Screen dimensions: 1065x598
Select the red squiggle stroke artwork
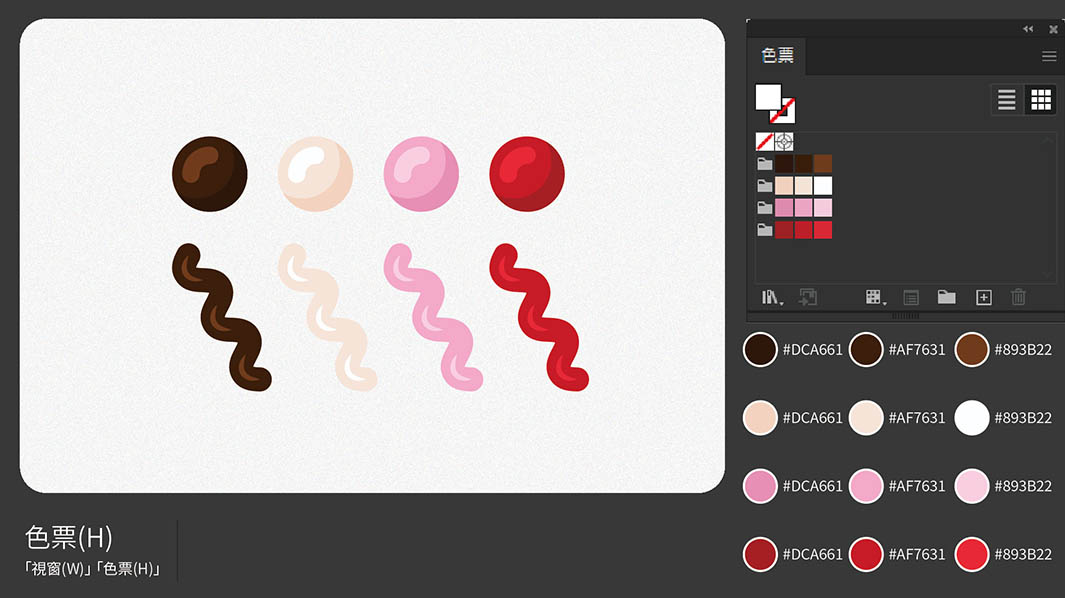click(541, 318)
